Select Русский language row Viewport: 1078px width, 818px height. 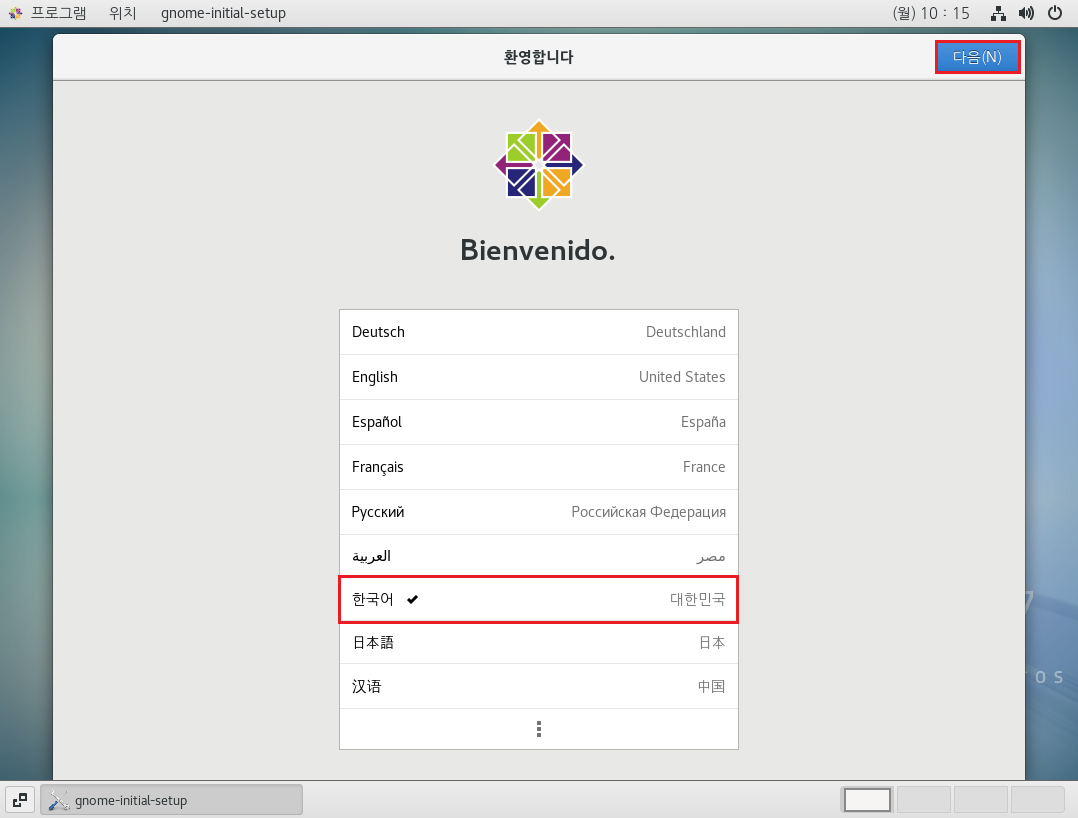click(538, 511)
